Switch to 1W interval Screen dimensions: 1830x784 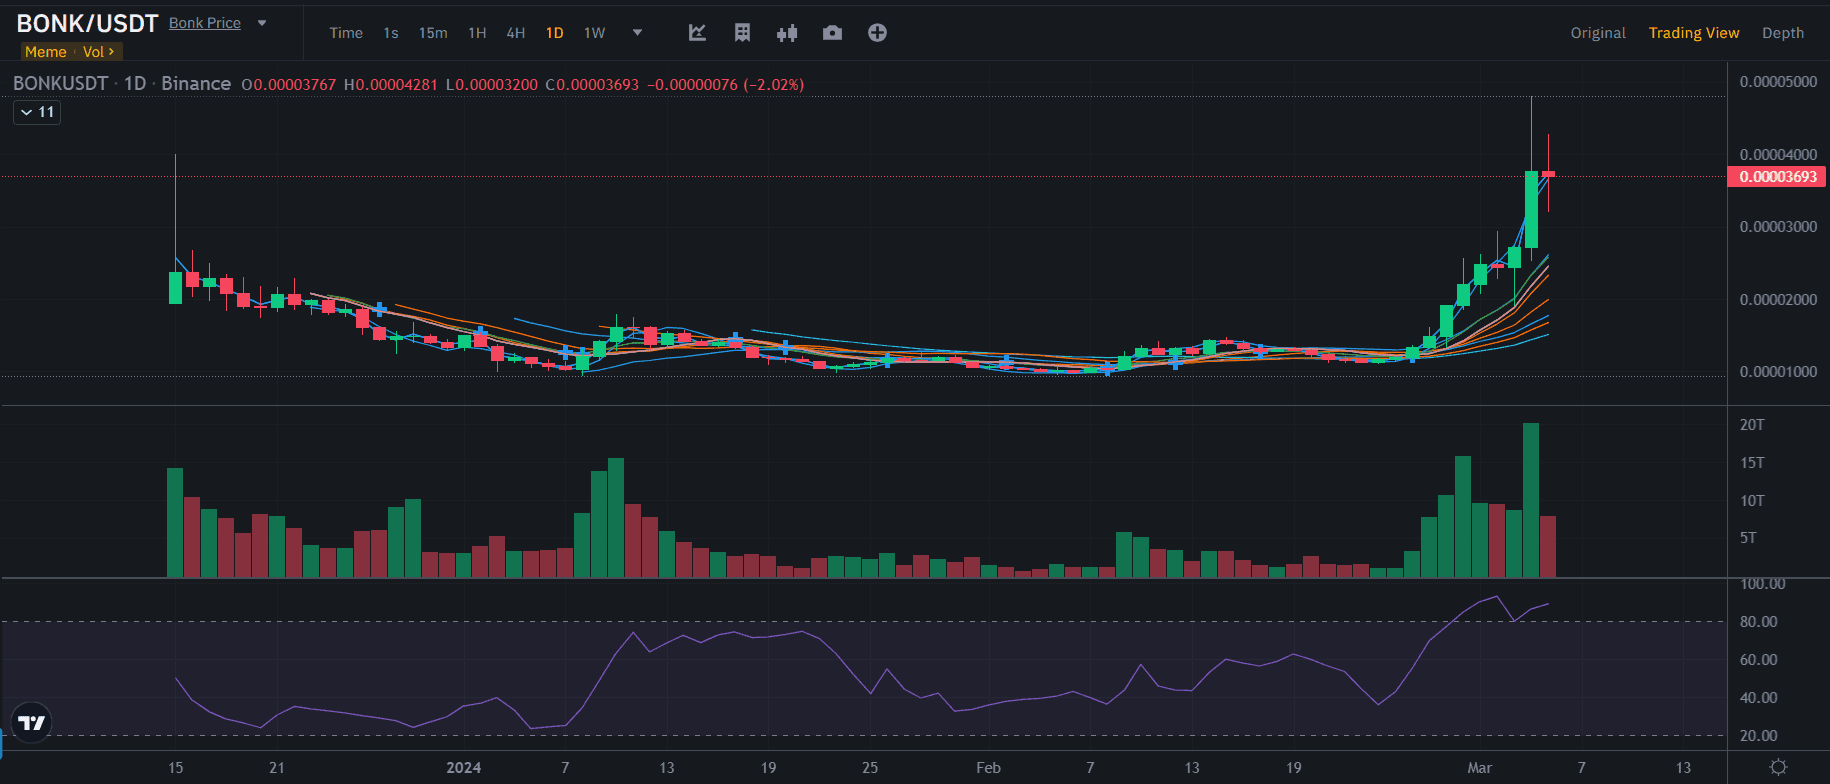click(595, 33)
